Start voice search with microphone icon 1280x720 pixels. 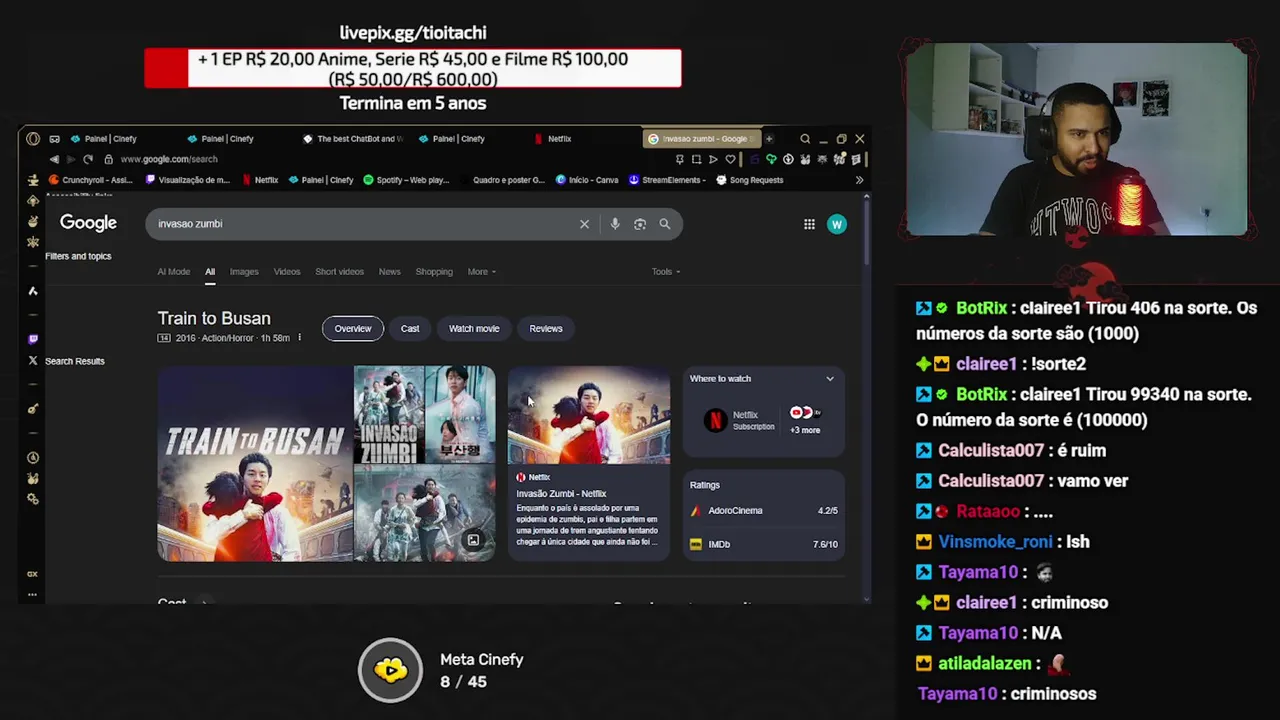point(615,224)
